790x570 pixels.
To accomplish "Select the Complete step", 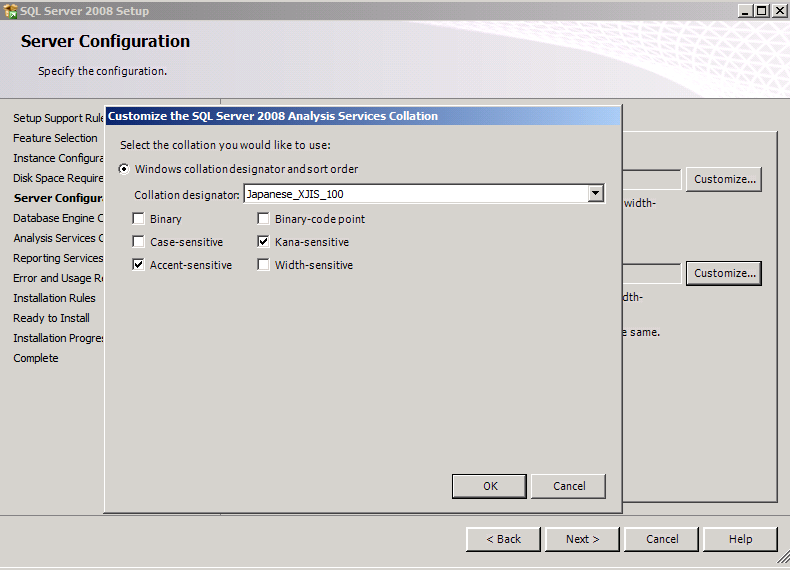I will pyautogui.click(x=36, y=358).
